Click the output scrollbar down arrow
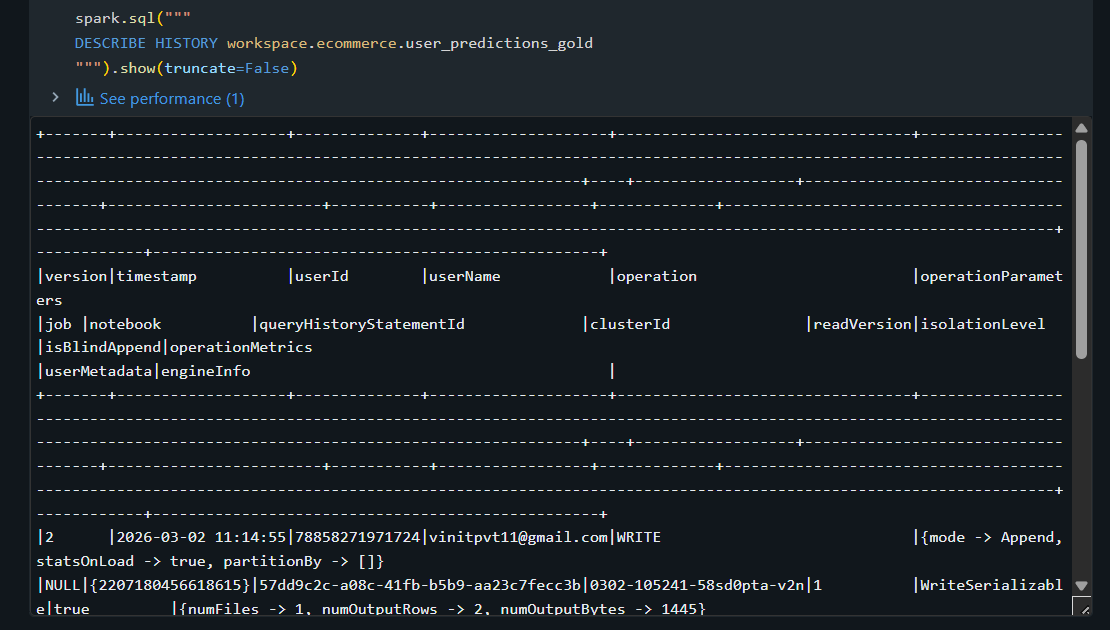Viewport: 1110px width, 630px height. pyautogui.click(x=1081, y=585)
